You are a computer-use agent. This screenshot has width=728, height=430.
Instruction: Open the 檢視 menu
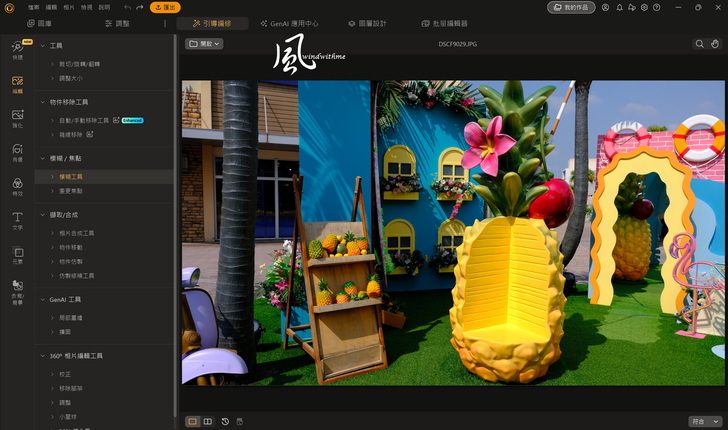[x=86, y=7]
